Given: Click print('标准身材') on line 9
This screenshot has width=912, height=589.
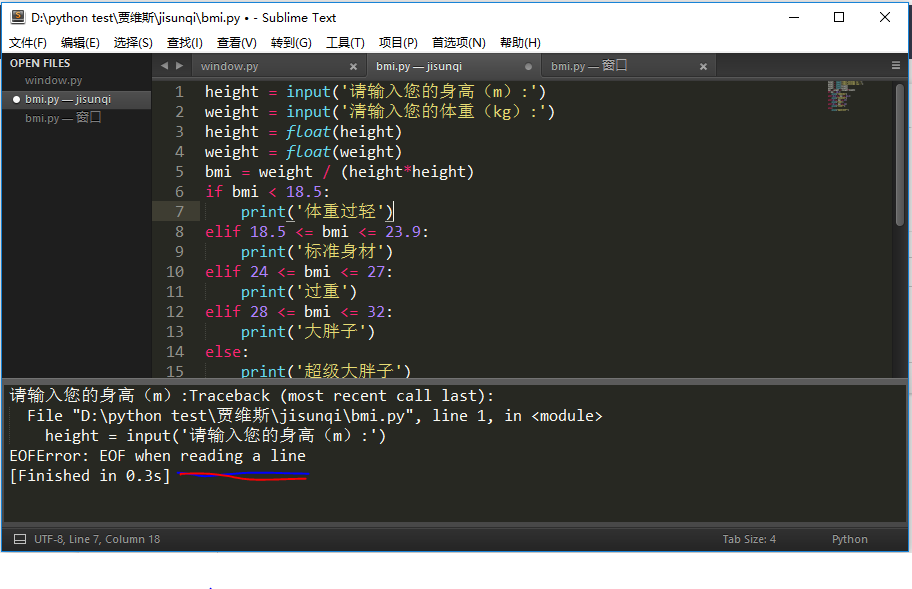Looking at the screenshot, I should (317, 252).
